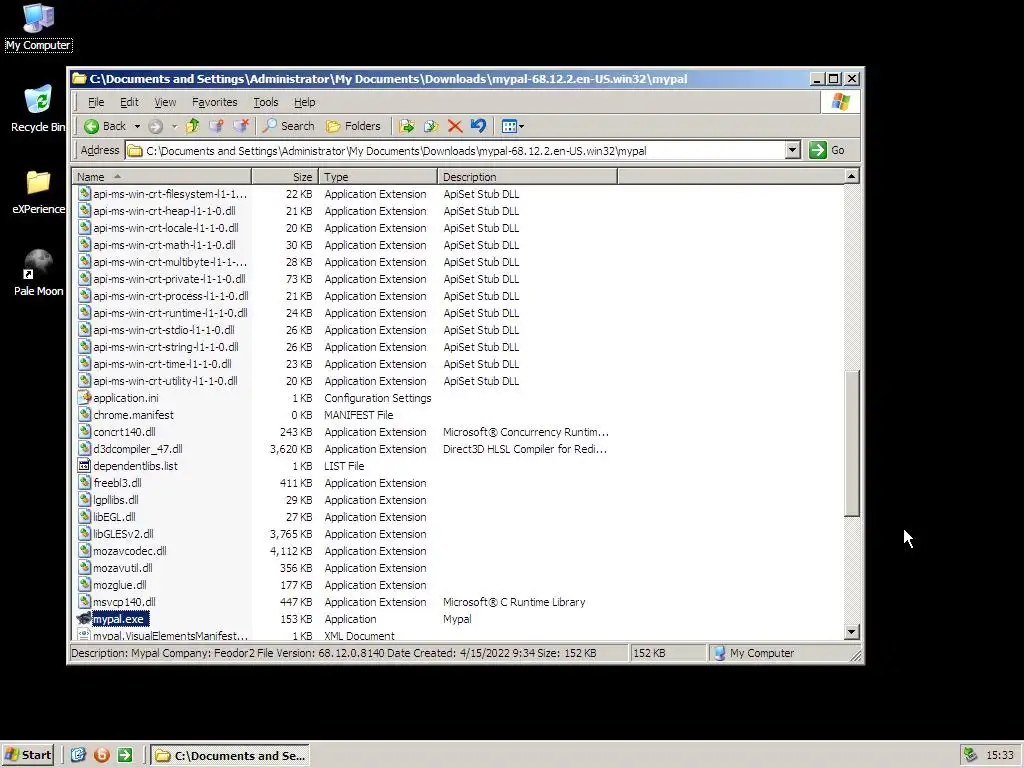Select file lgpllibs.dll

[x=116, y=500]
